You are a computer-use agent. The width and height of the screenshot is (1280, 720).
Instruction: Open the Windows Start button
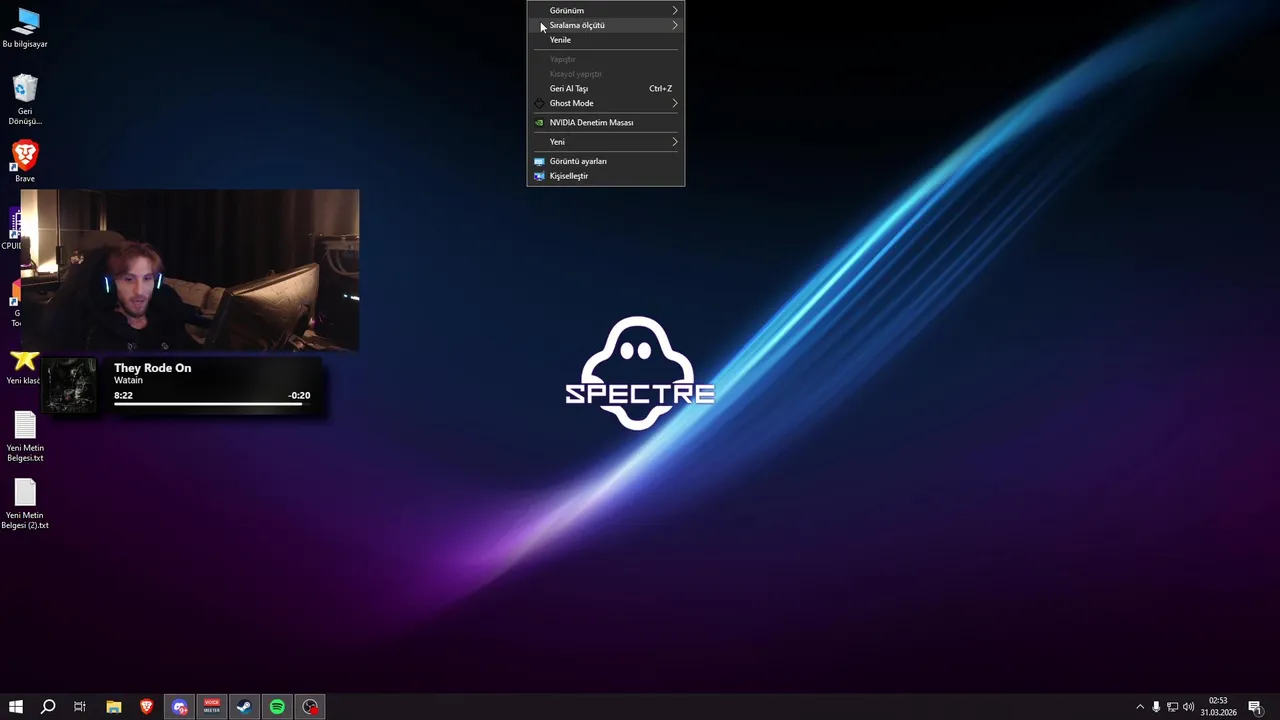pos(15,707)
